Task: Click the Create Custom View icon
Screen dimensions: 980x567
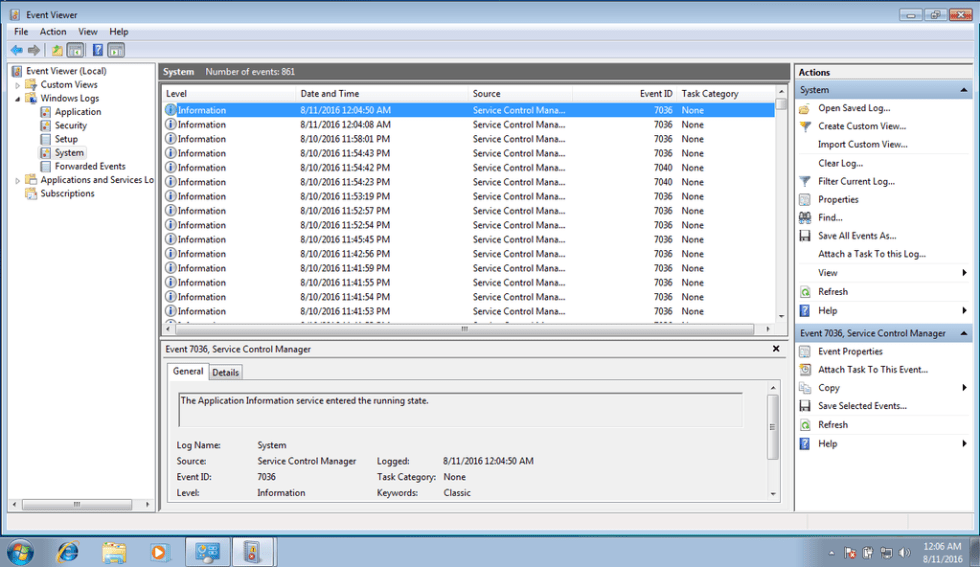Action: 805,127
